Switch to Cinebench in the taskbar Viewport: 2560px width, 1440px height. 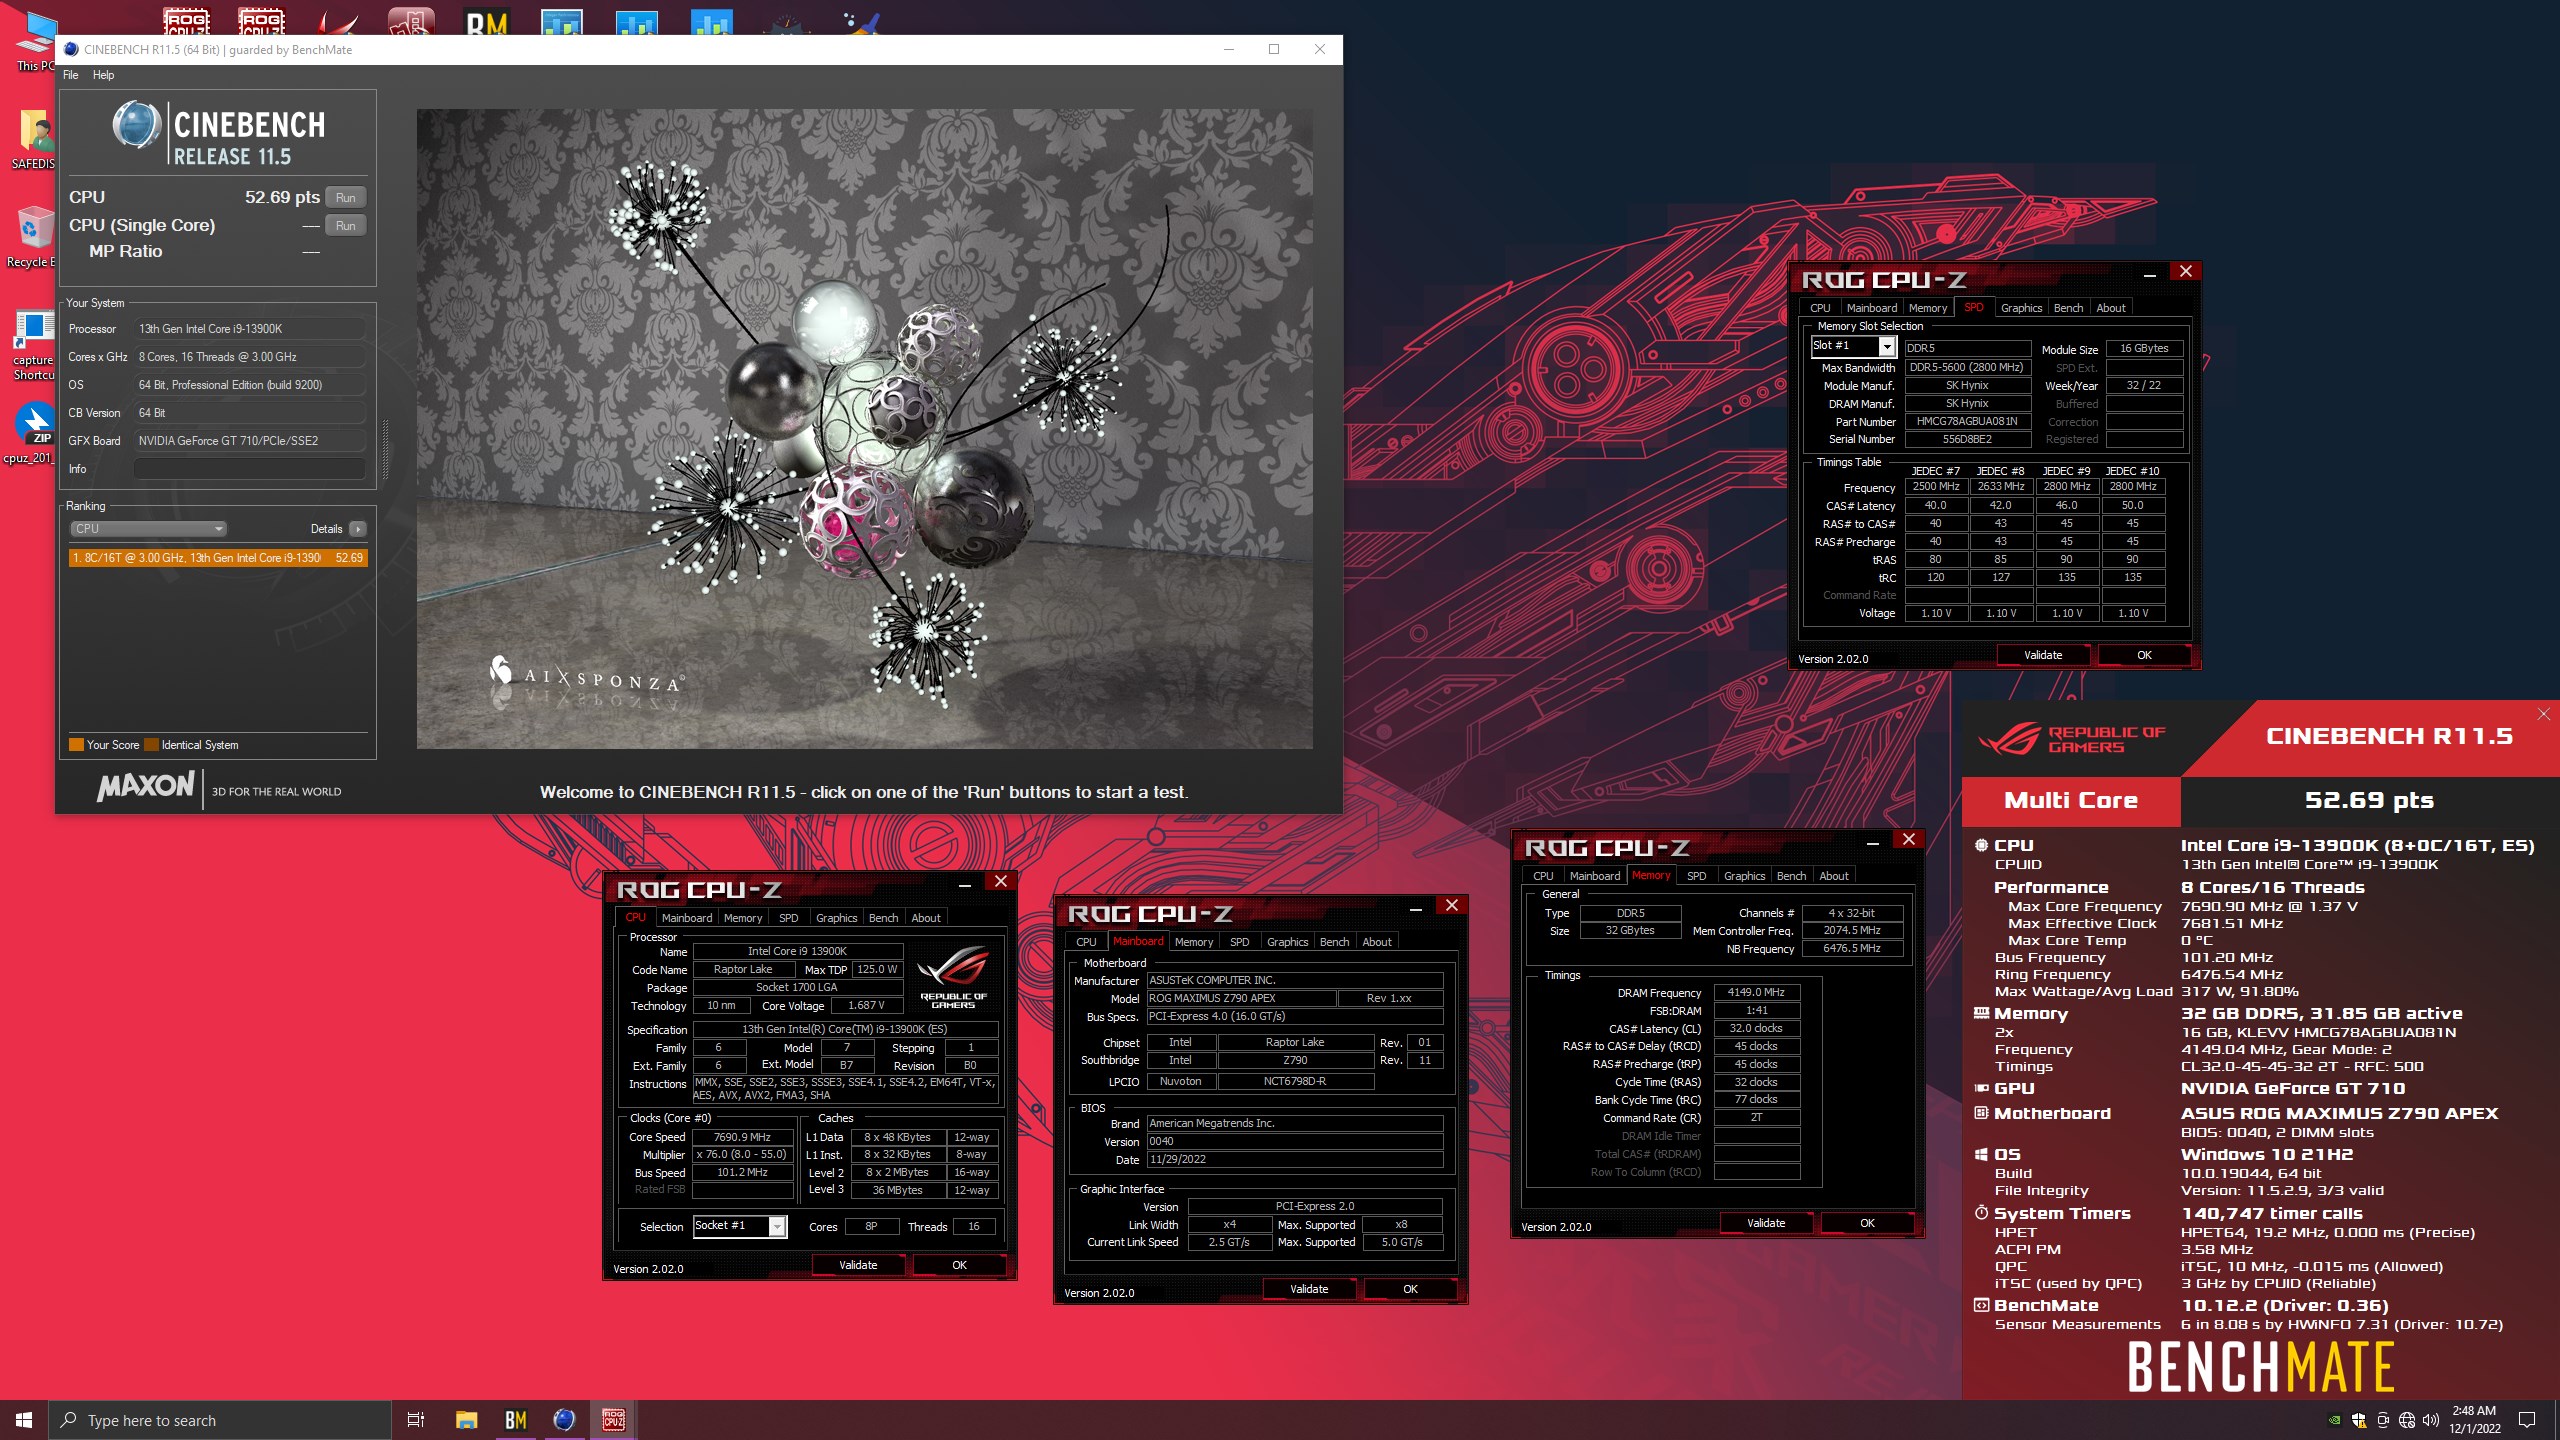tap(564, 1420)
